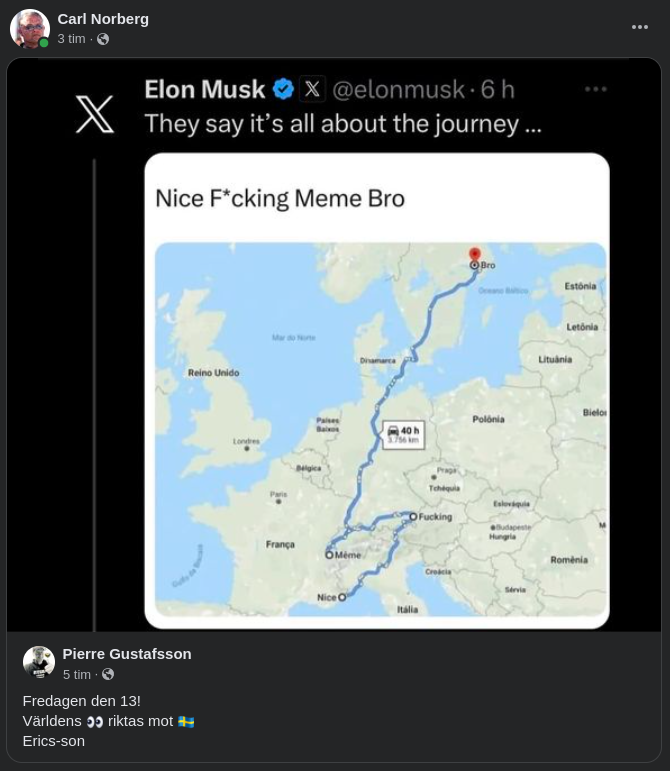Click the Pierre Gustafsson name link
This screenshot has width=670, height=771.
tap(127, 654)
